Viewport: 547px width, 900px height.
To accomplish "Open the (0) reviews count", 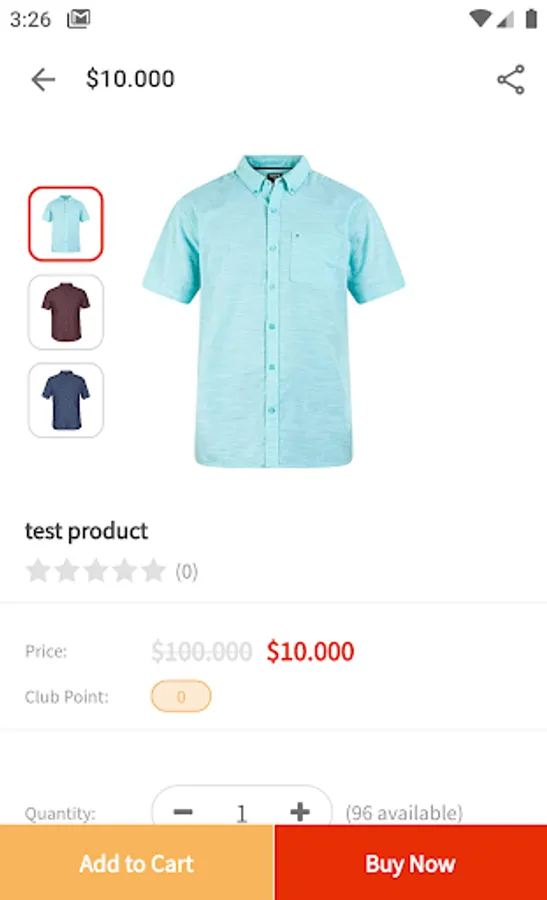I will 187,572.
